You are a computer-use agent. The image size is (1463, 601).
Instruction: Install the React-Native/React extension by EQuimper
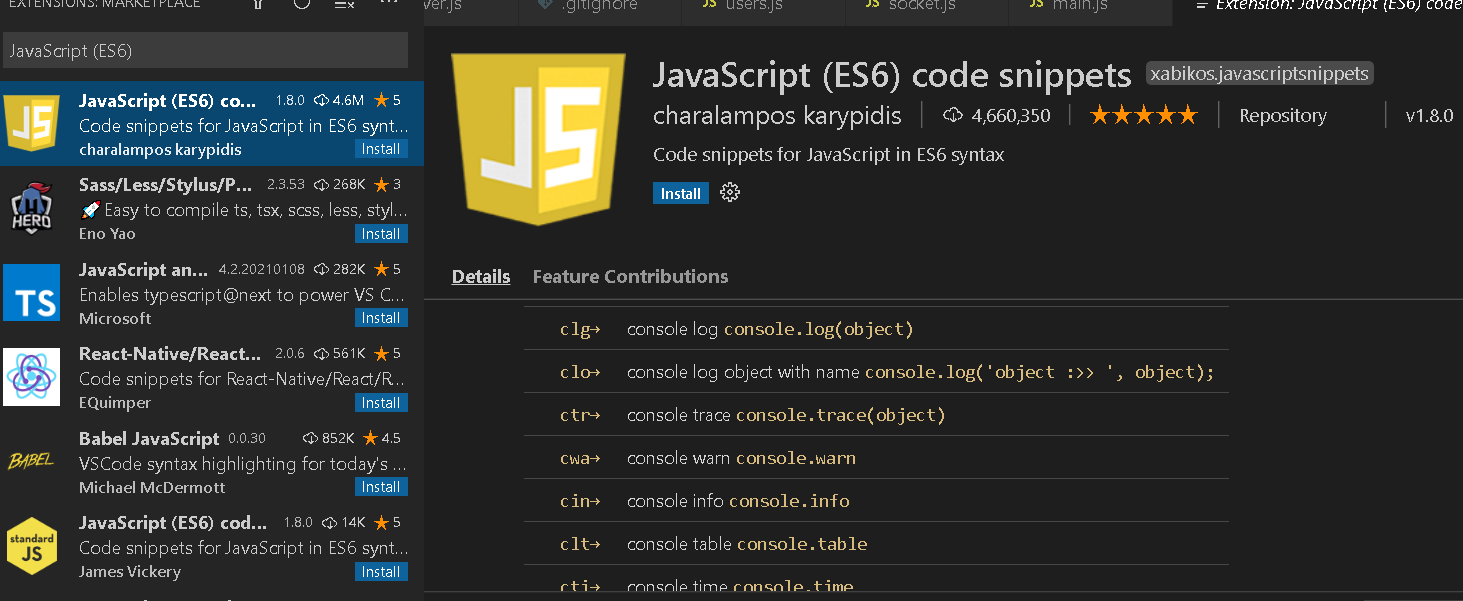381,403
